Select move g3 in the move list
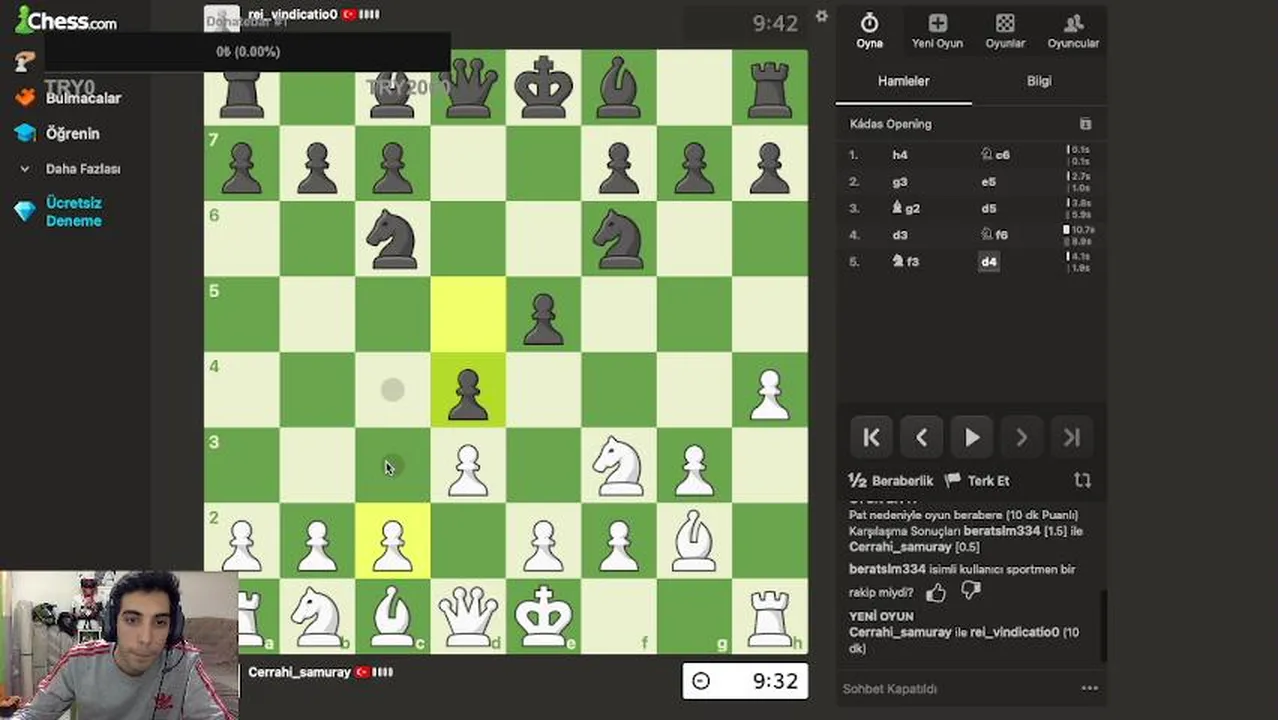The height and width of the screenshot is (720, 1278). point(900,182)
